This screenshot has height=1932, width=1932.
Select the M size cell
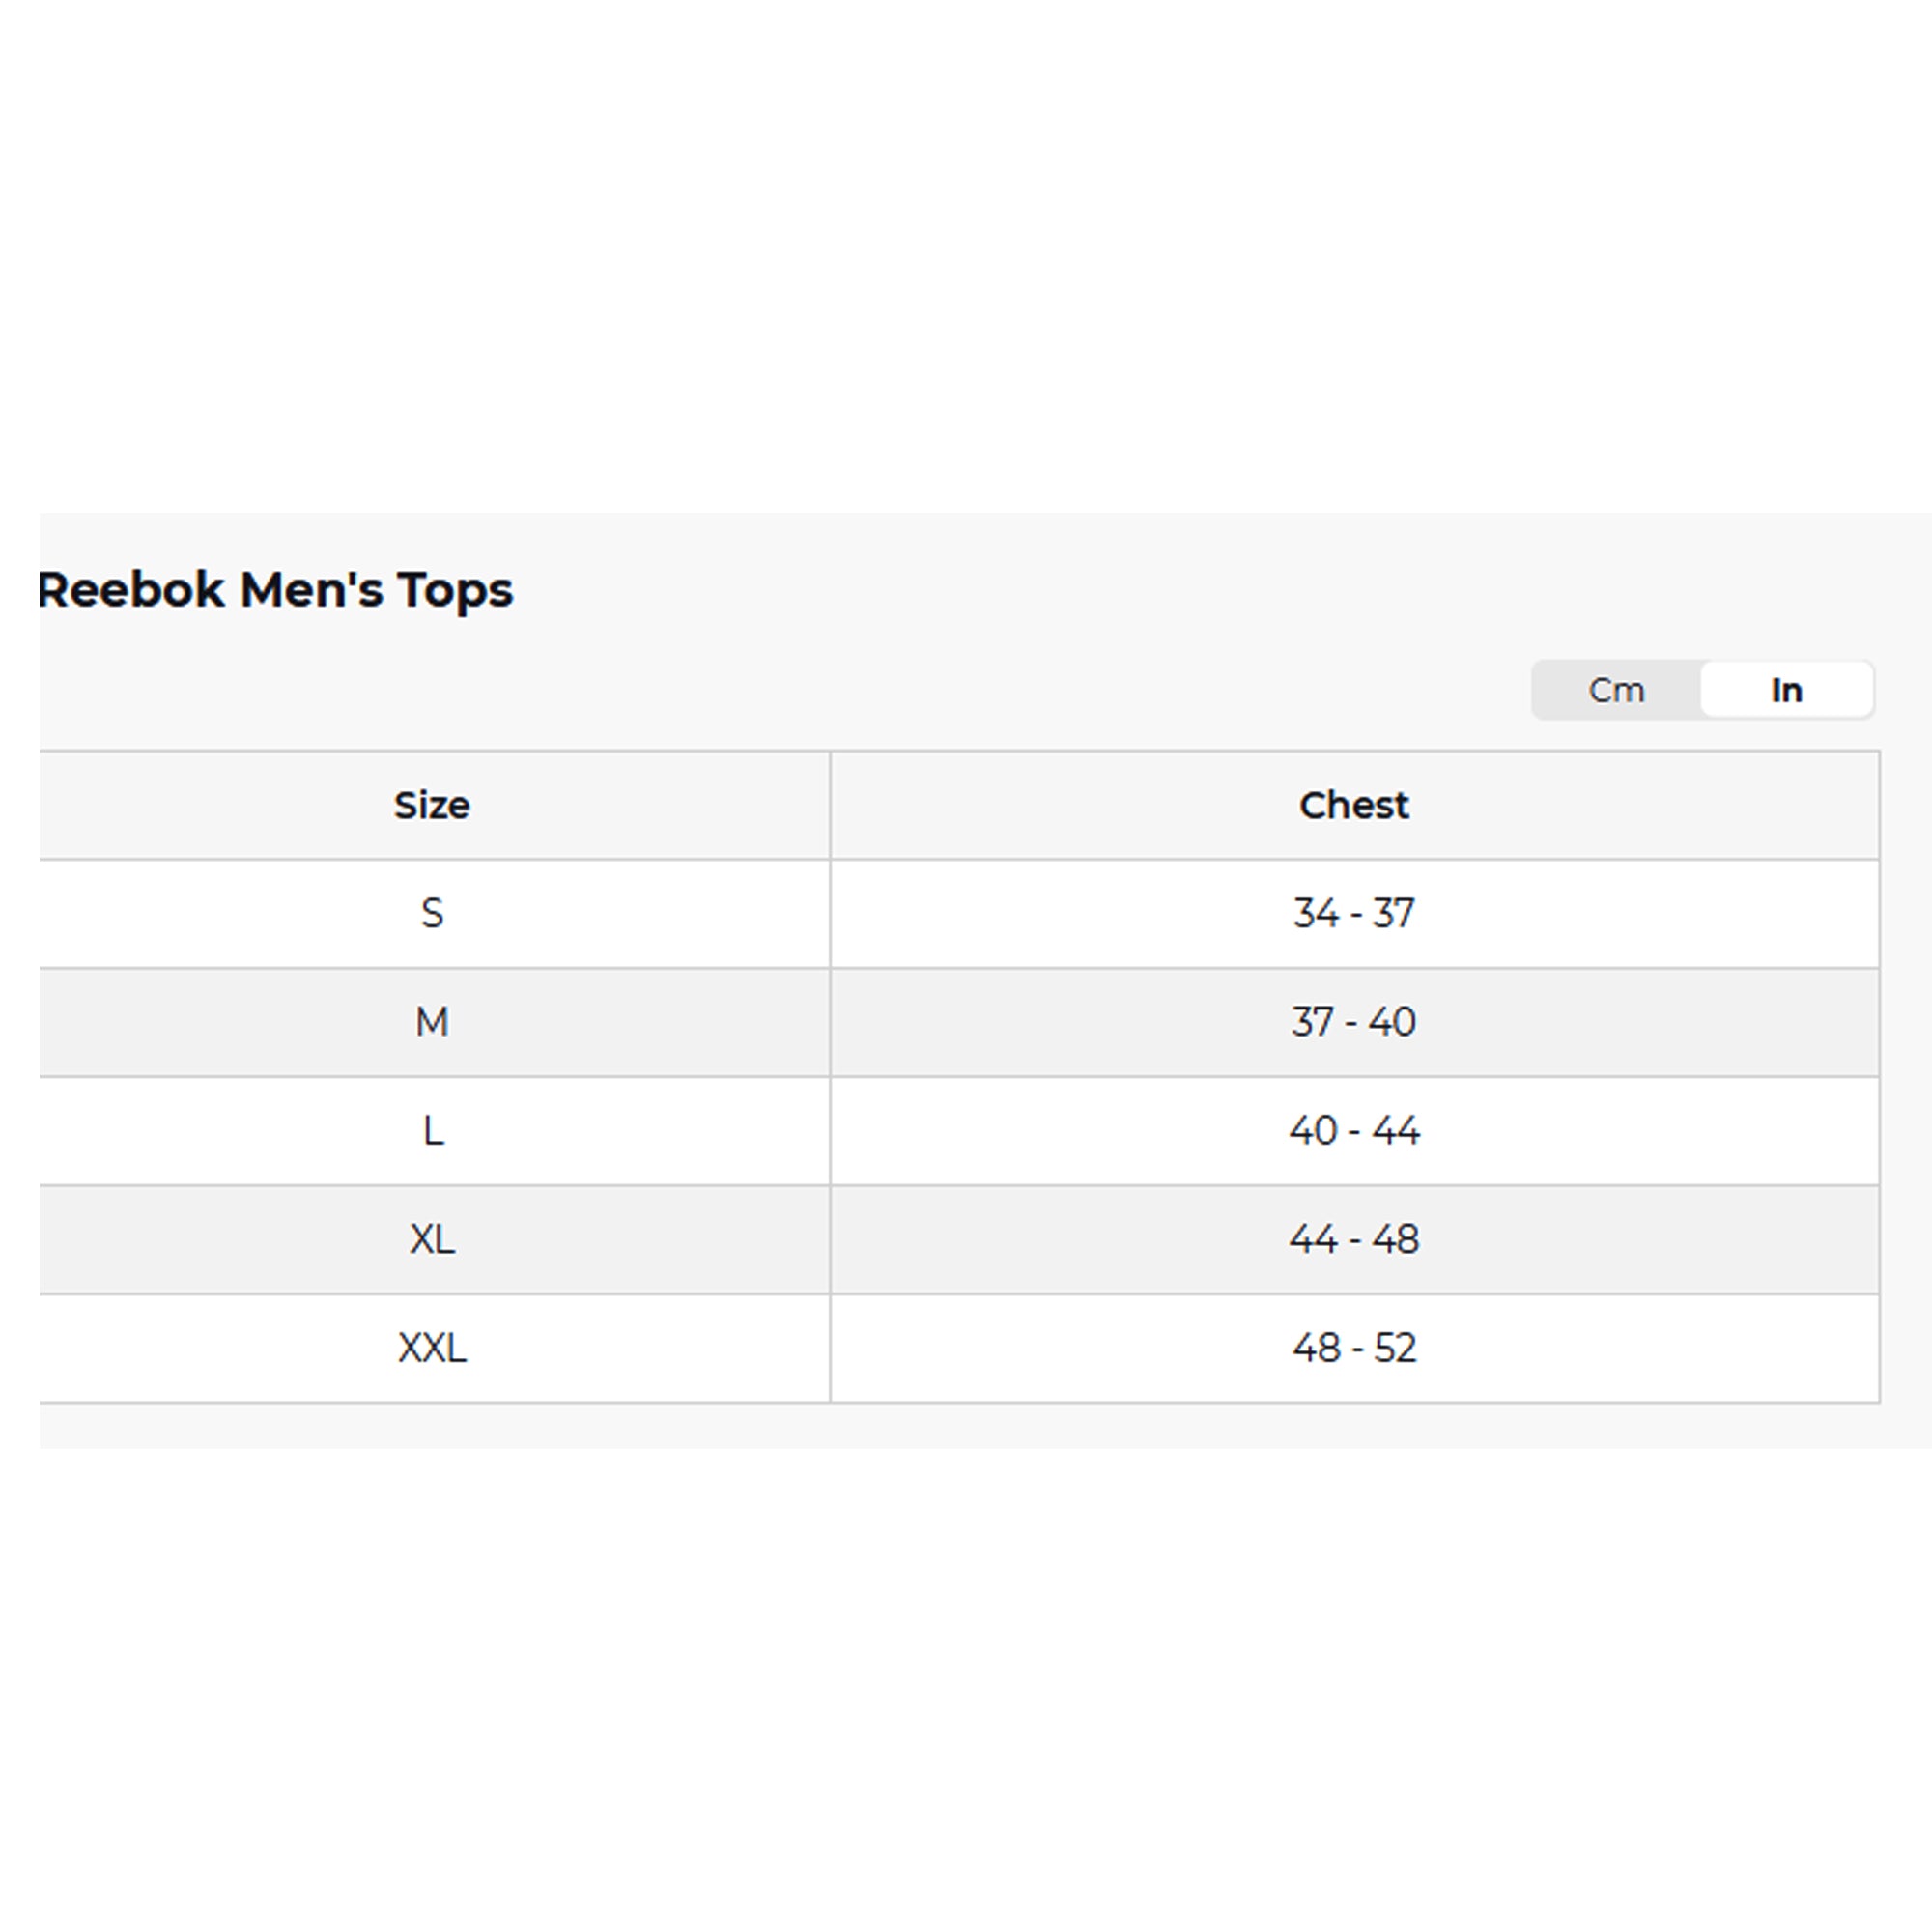pyautogui.click(x=432, y=1022)
